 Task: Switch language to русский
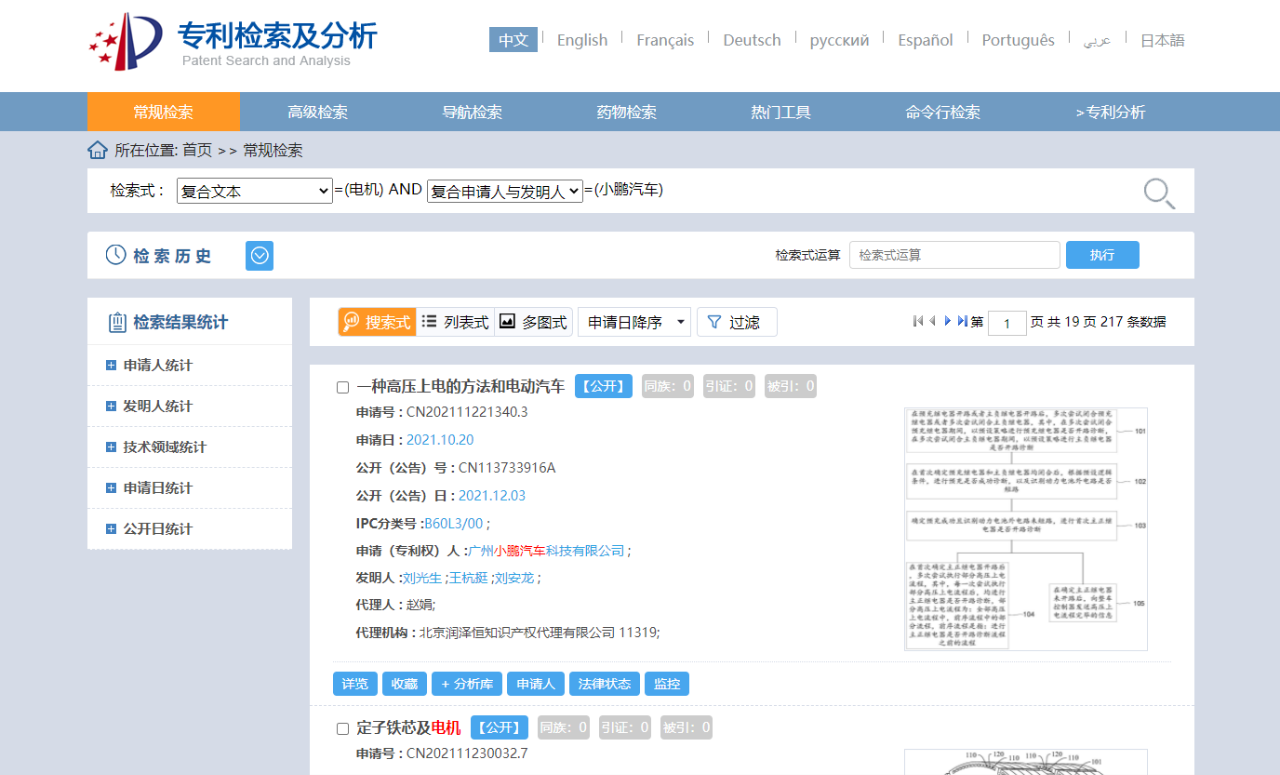pyautogui.click(x=839, y=40)
